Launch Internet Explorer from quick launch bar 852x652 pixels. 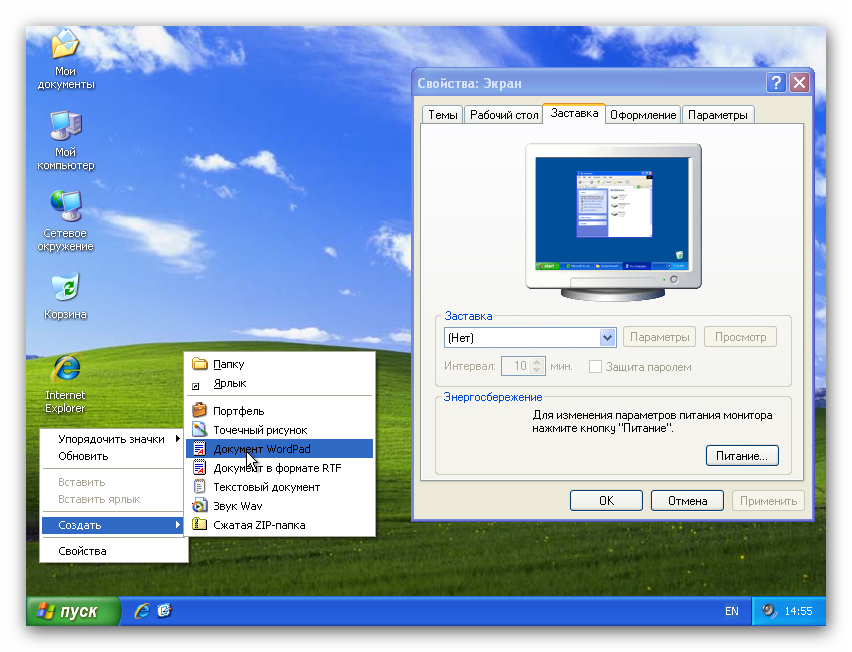(x=142, y=610)
